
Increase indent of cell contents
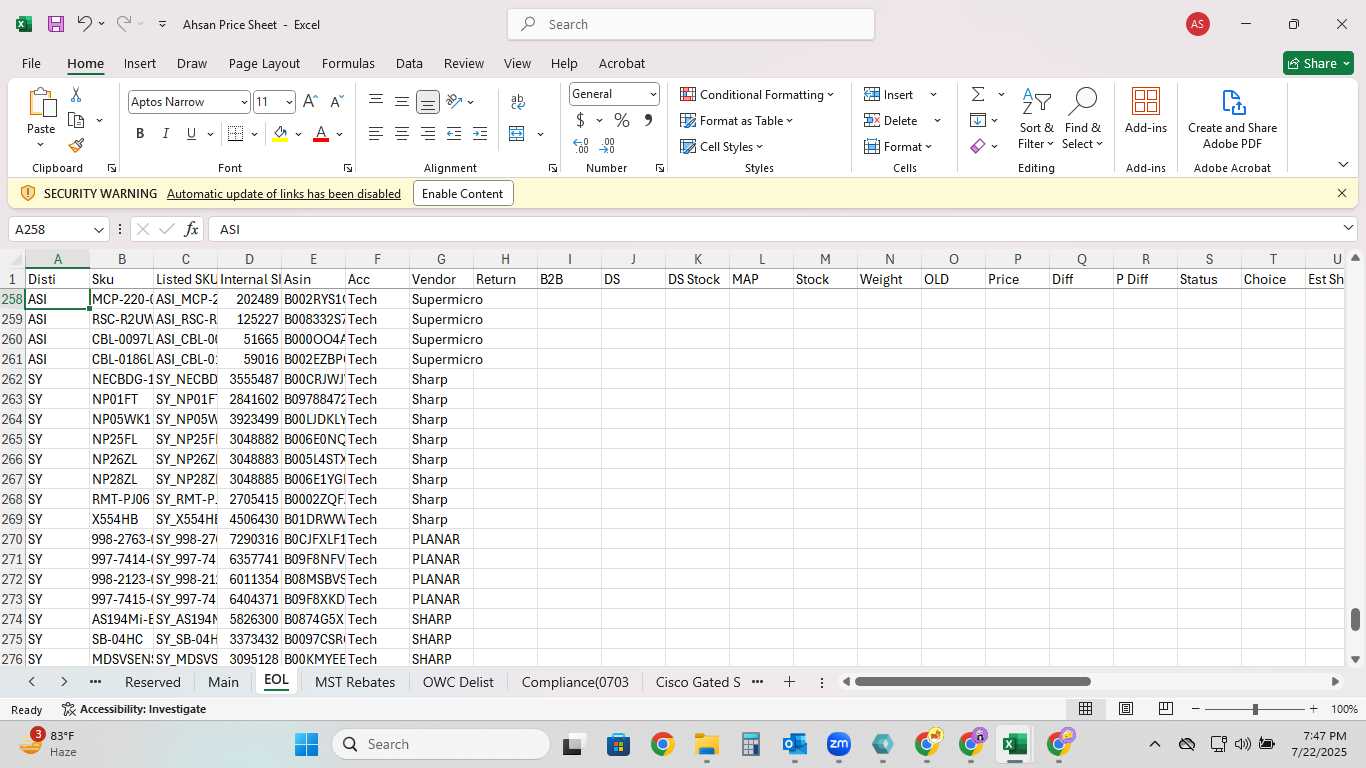pyautogui.click(x=480, y=134)
